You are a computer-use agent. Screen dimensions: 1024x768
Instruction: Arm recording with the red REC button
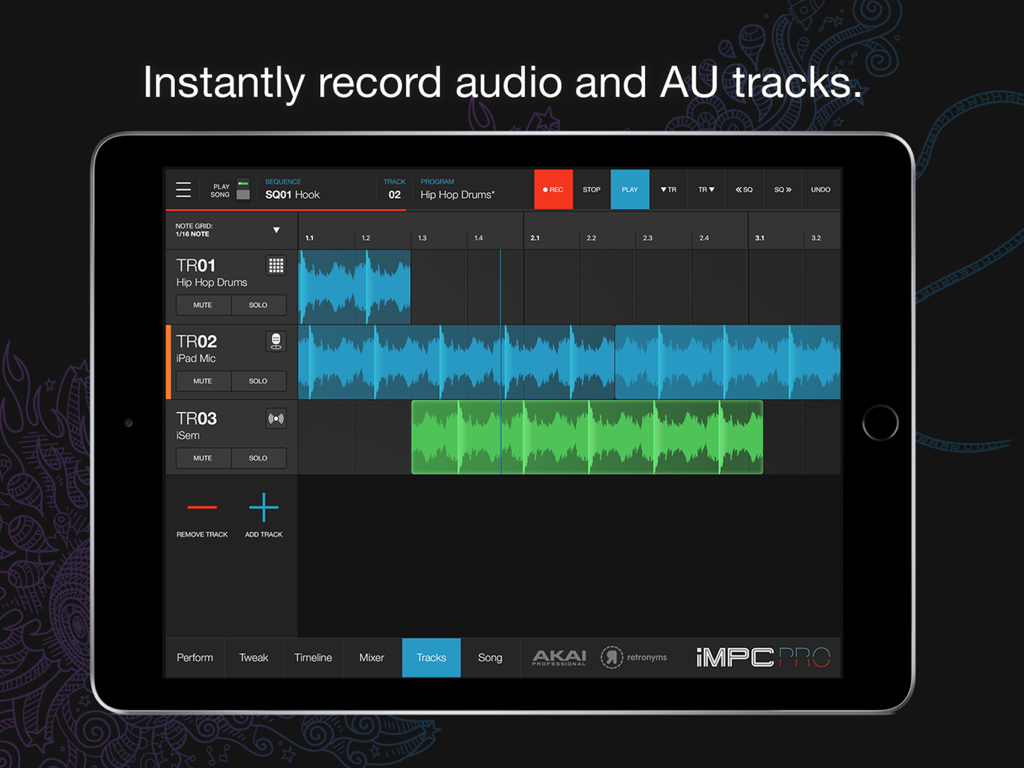tap(553, 189)
